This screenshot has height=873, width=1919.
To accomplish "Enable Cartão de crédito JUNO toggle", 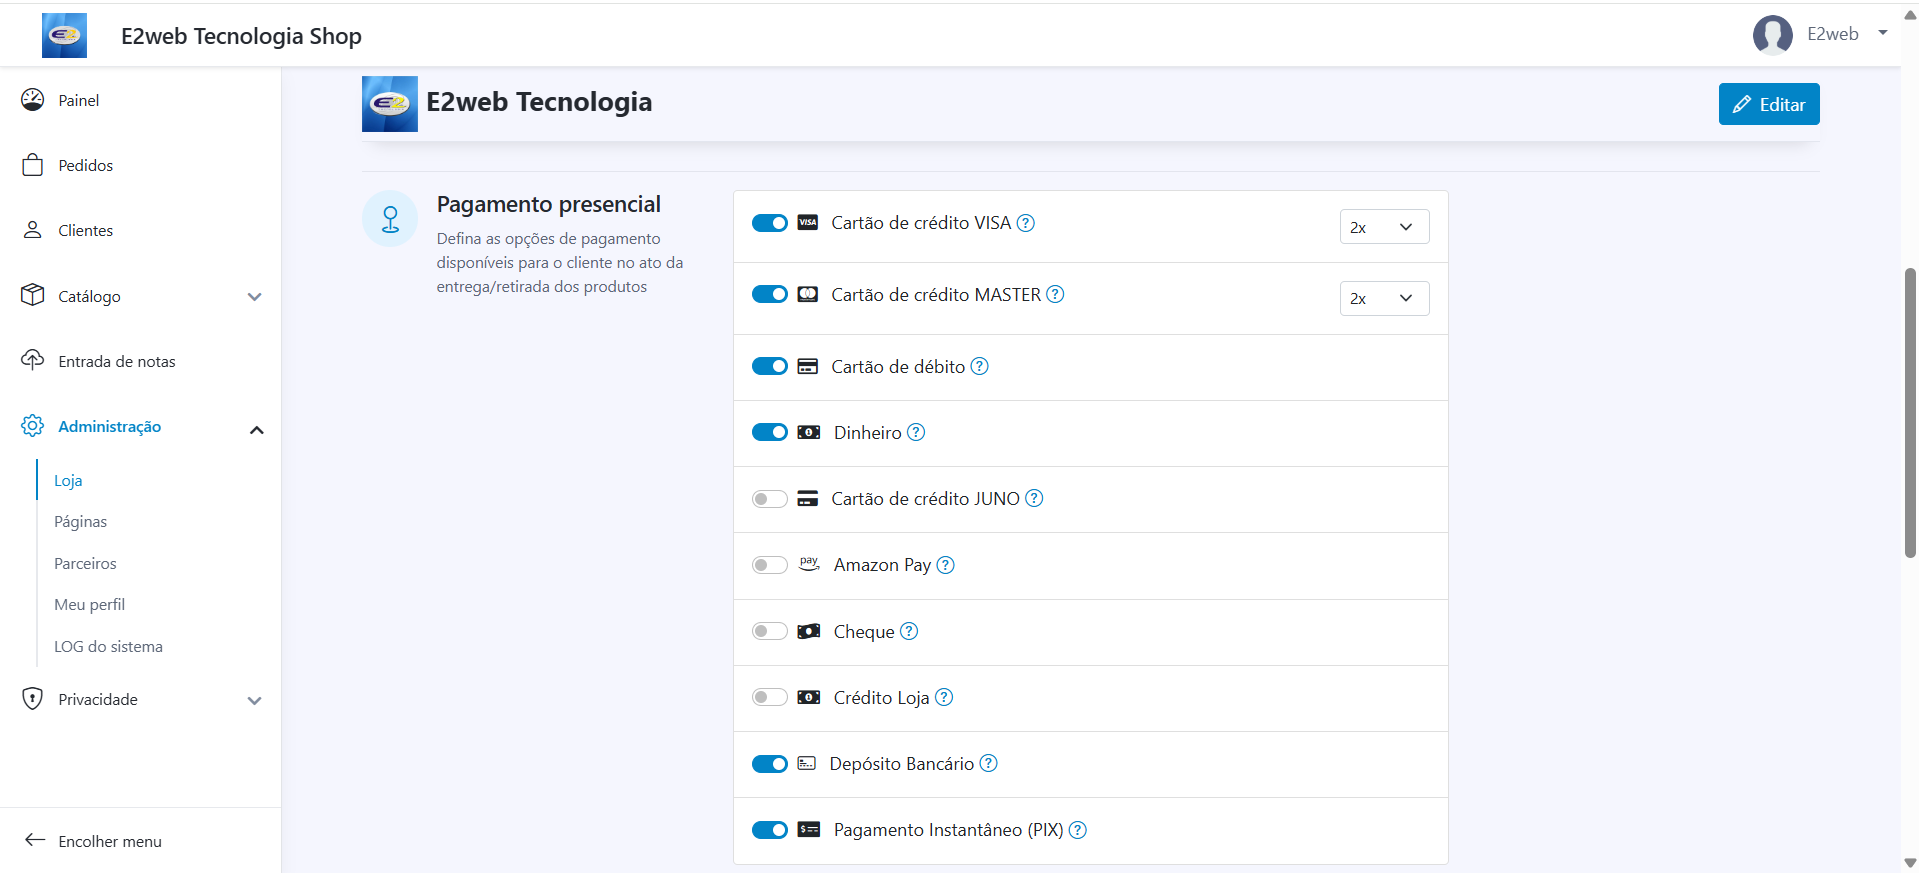I will point(770,499).
